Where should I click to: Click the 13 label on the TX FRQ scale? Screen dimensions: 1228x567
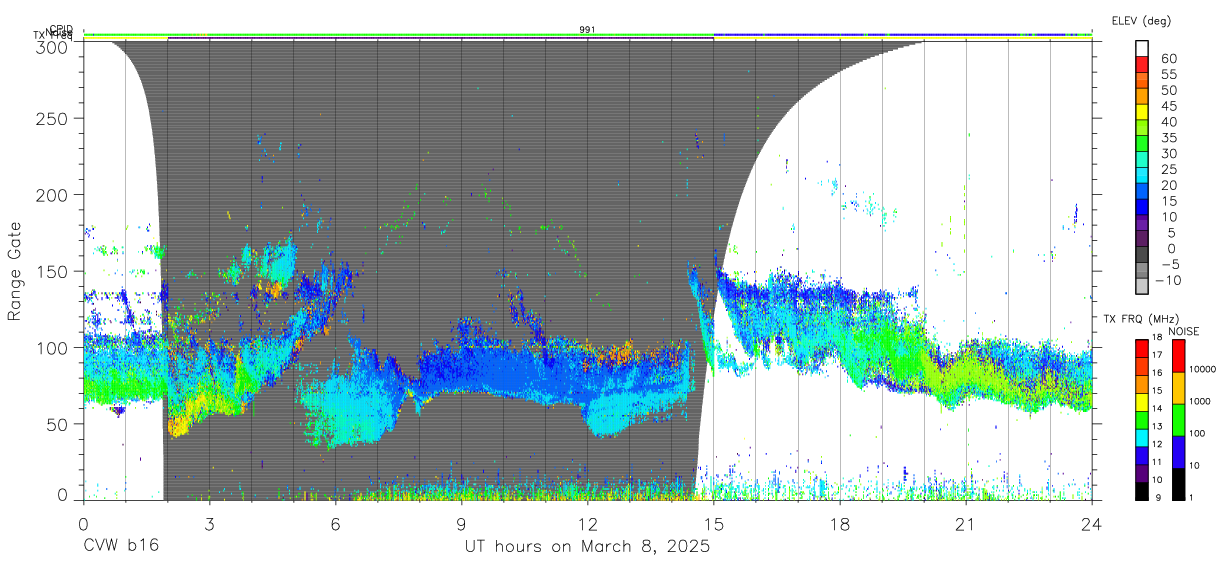1157,426
